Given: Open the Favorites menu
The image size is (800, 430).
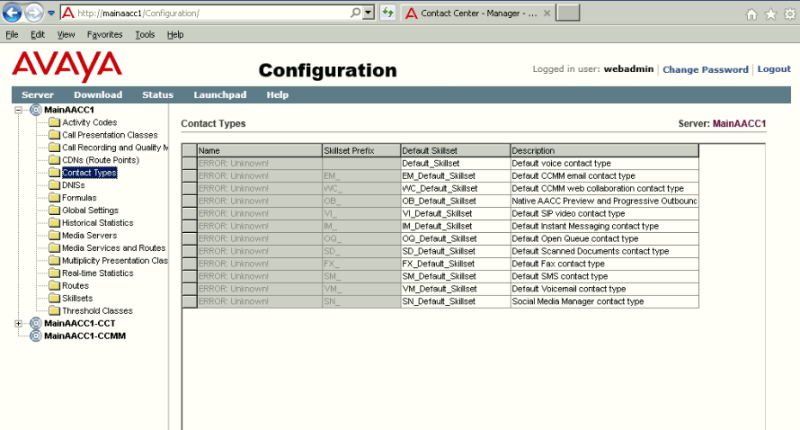Looking at the screenshot, I should click(105, 35).
